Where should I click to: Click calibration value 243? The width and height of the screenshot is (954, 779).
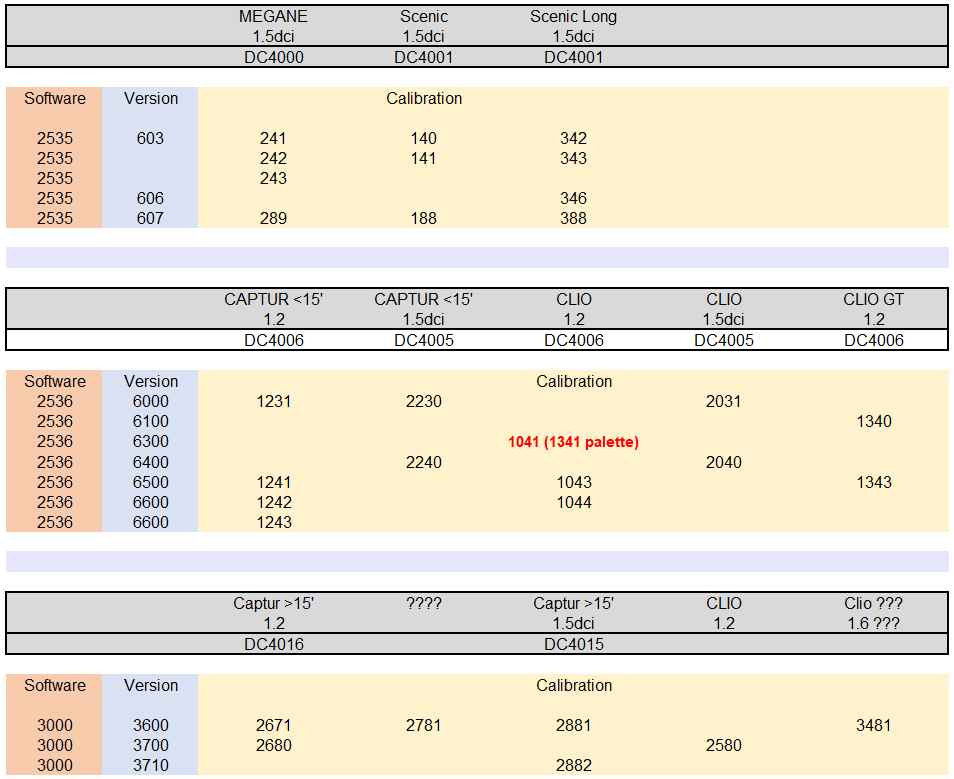coord(273,178)
